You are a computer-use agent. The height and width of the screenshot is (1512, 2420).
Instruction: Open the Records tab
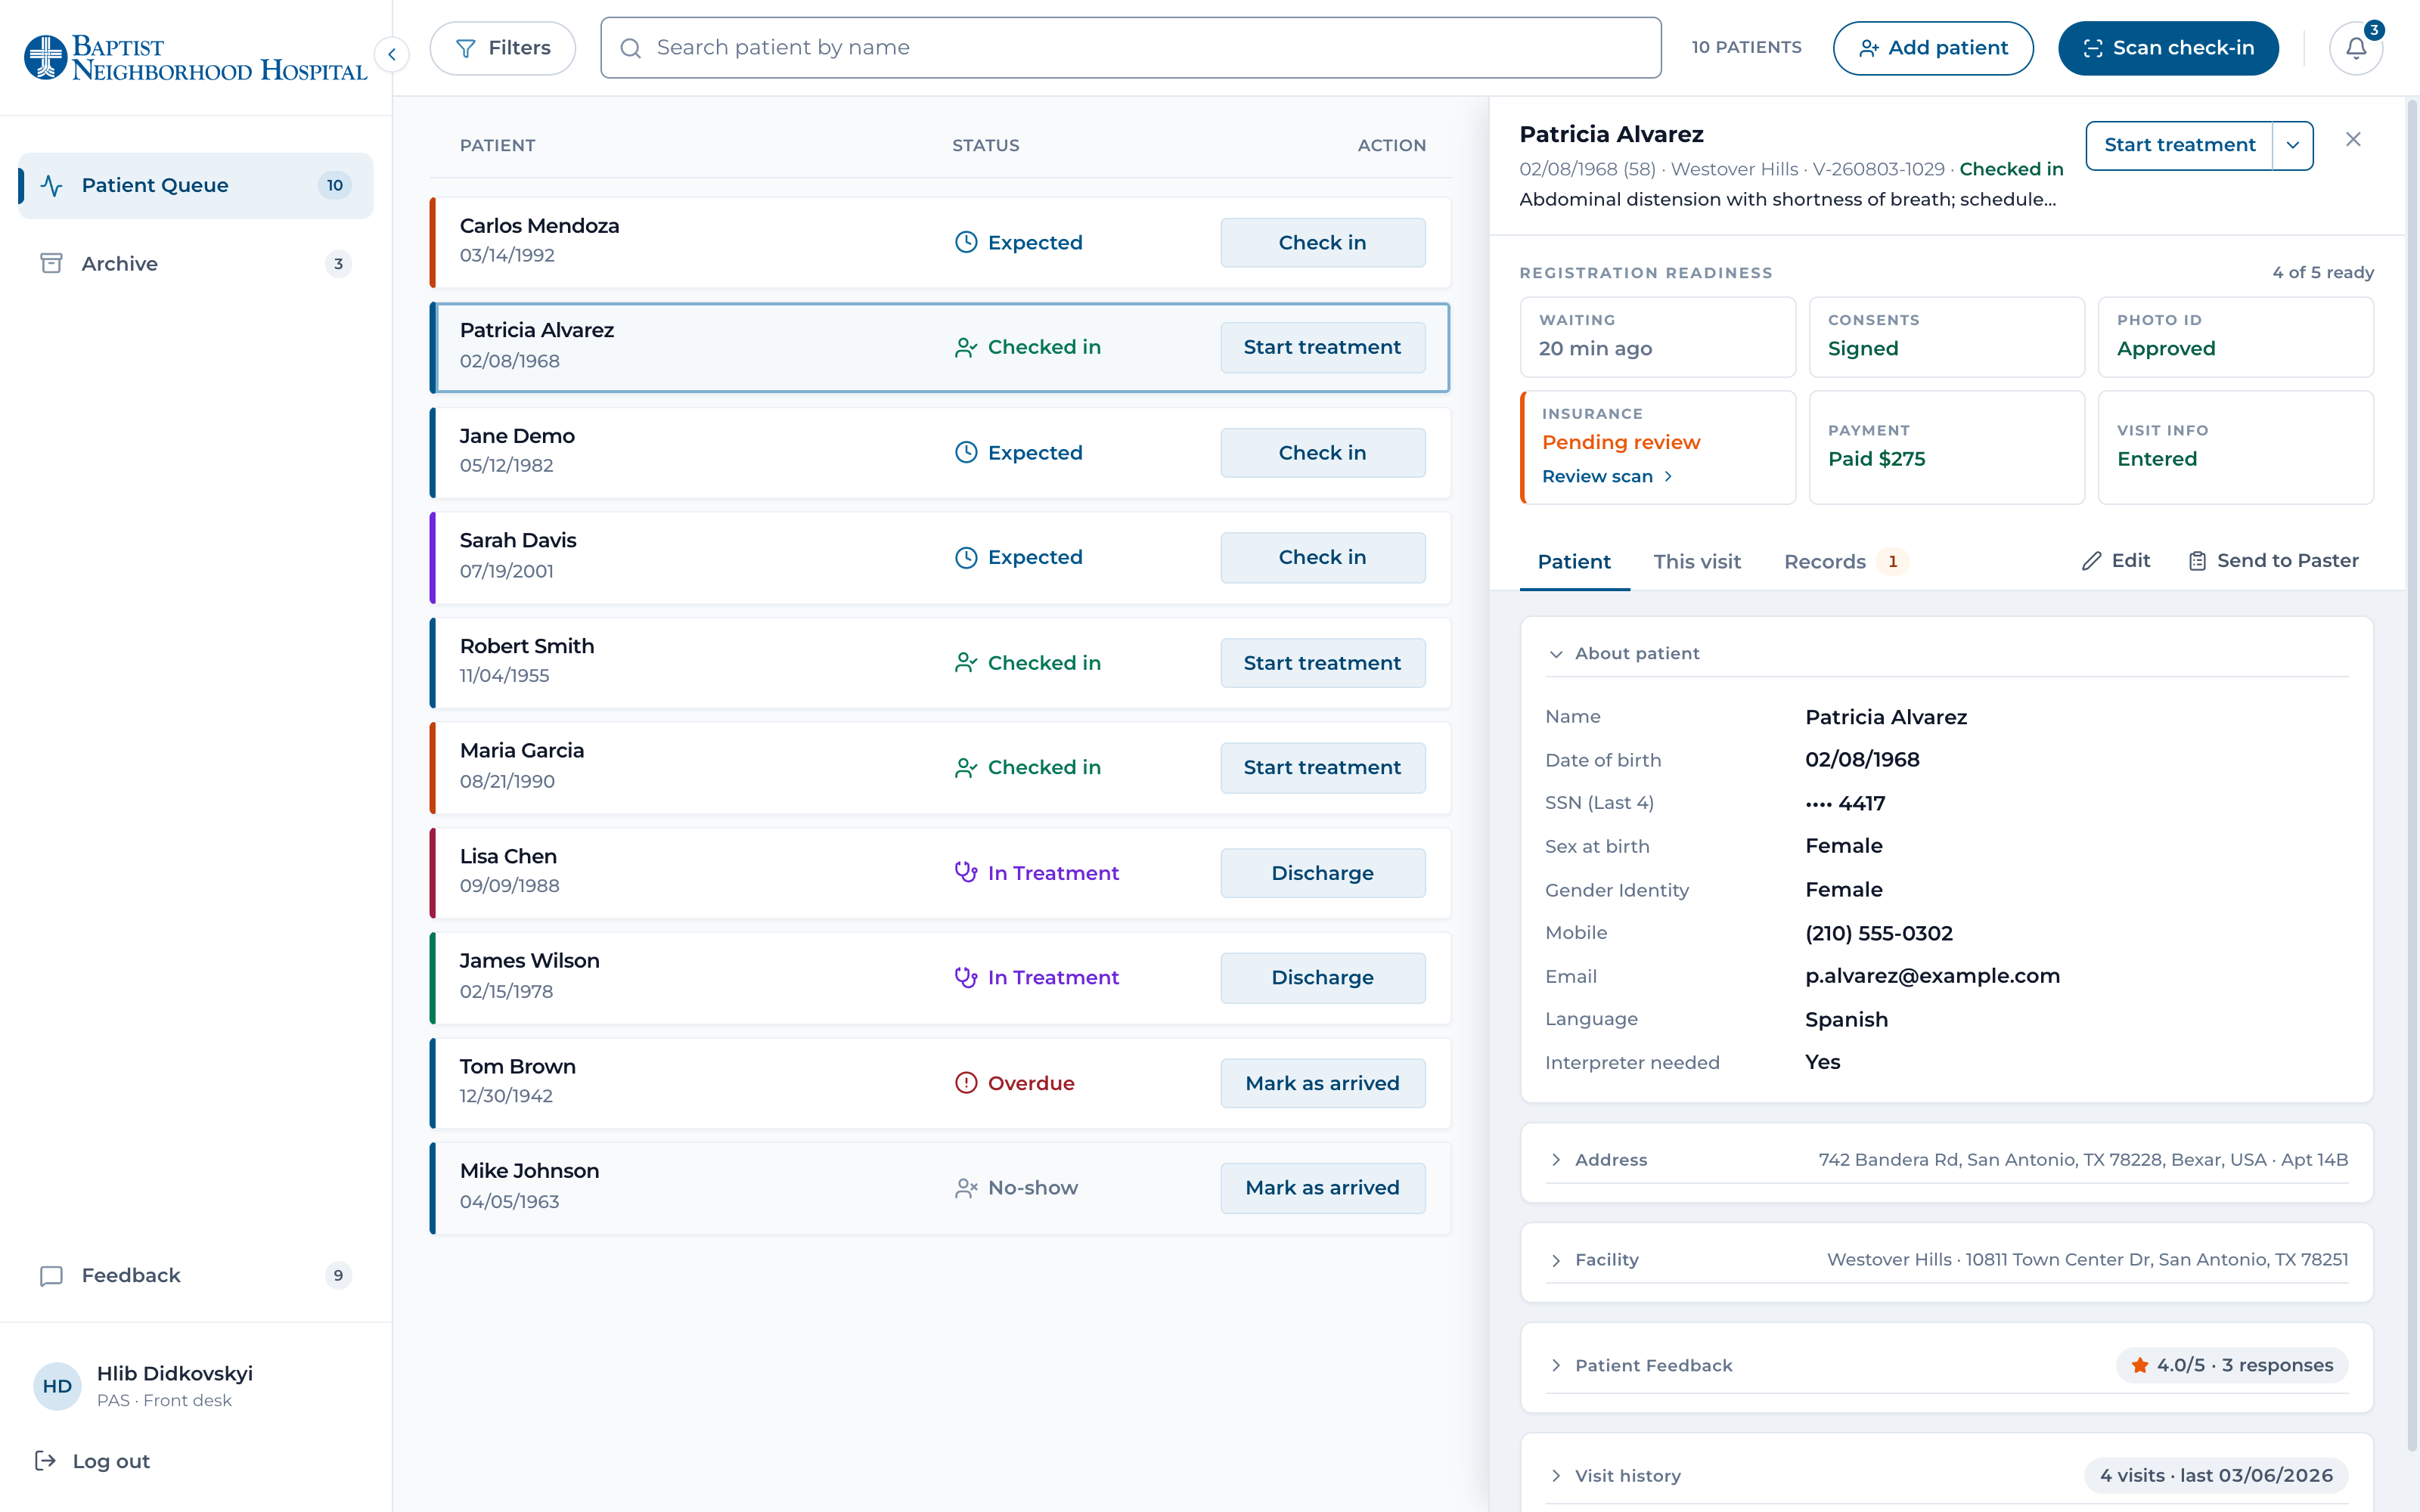coord(1846,562)
